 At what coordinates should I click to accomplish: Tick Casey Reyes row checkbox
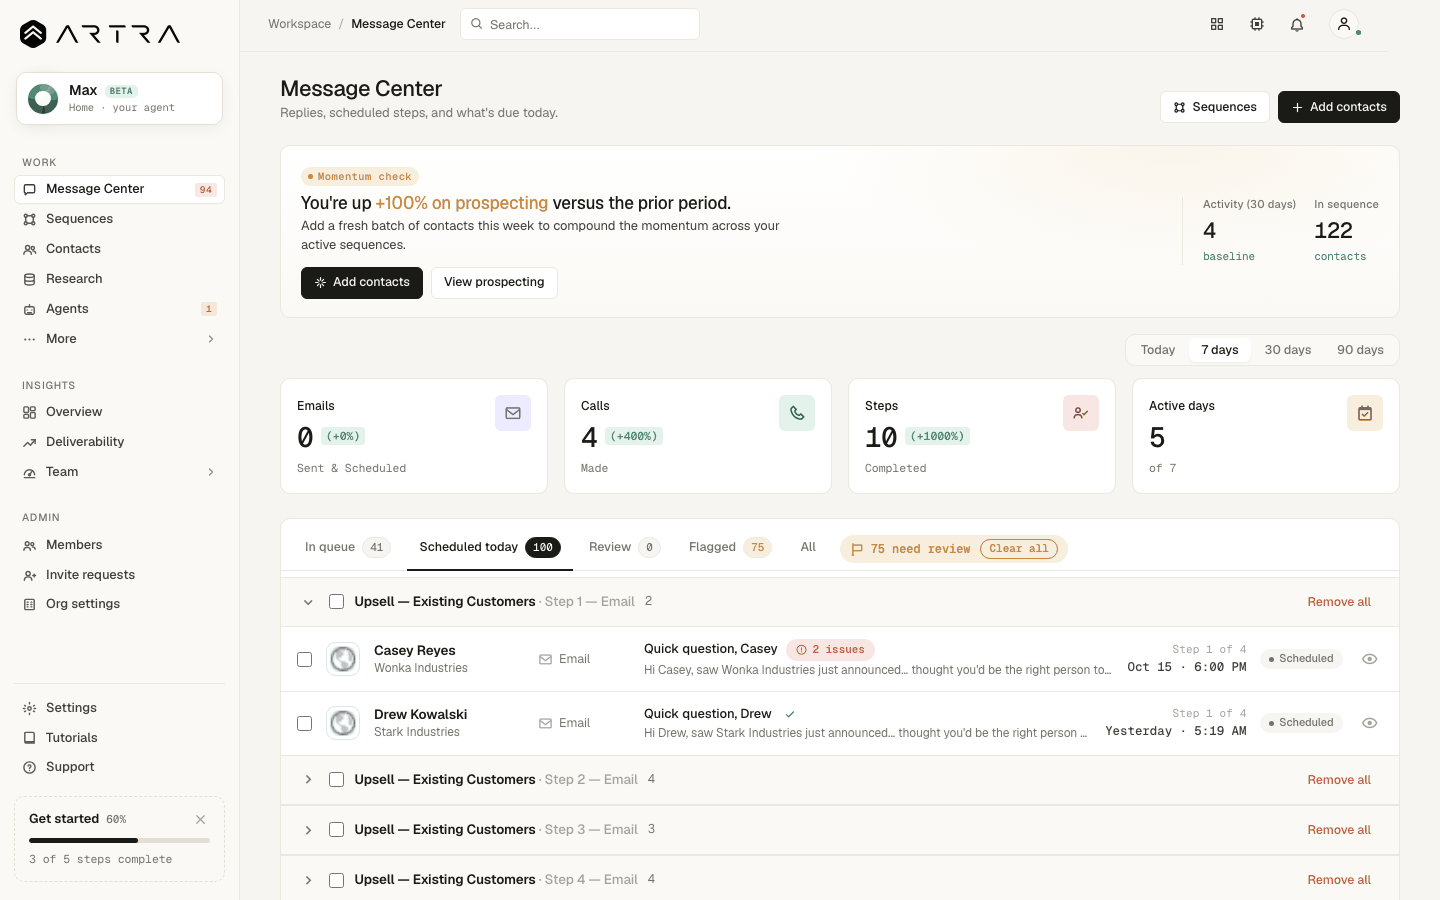point(305,659)
